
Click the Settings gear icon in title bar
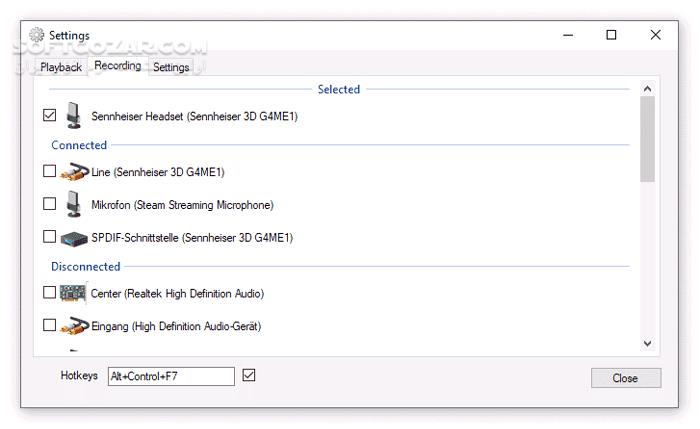(x=36, y=35)
